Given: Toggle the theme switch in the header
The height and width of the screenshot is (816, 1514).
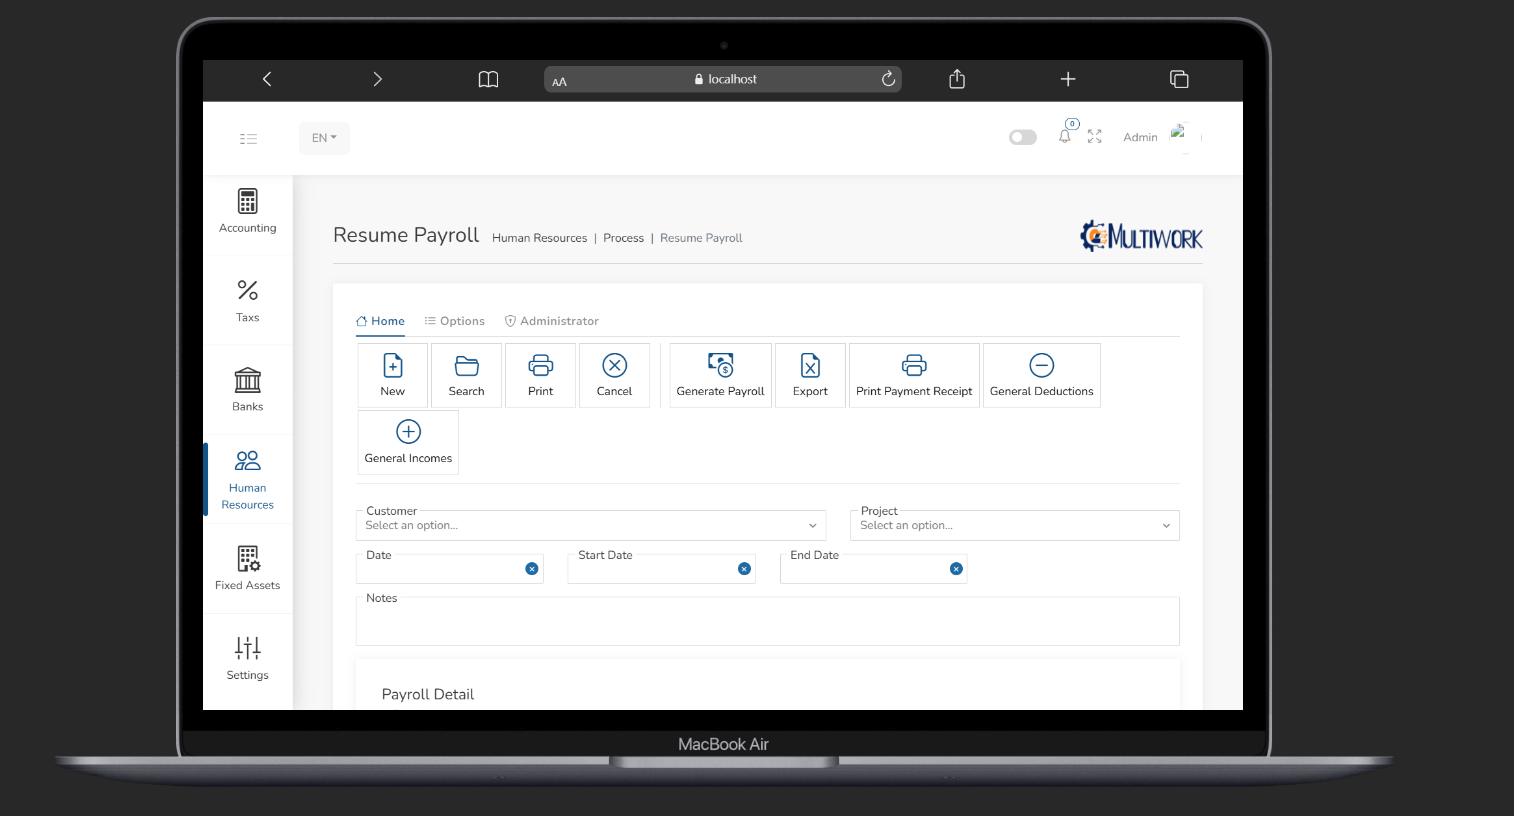Looking at the screenshot, I should (x=1022, y=137).
